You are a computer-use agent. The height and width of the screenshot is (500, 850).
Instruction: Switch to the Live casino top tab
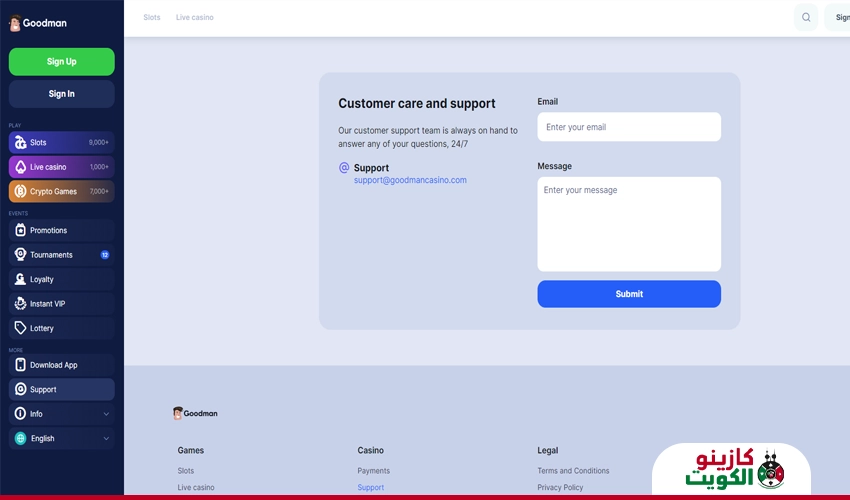click(194, 17)
